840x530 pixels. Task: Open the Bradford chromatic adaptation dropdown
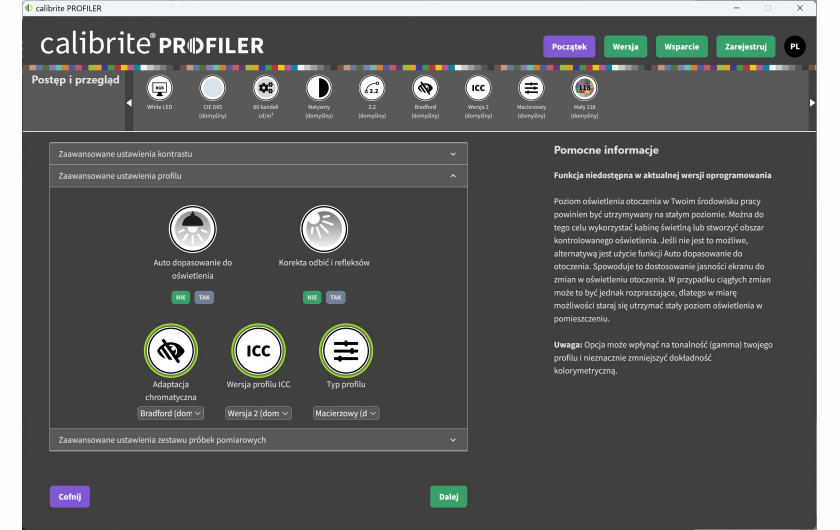coord(170,413)
